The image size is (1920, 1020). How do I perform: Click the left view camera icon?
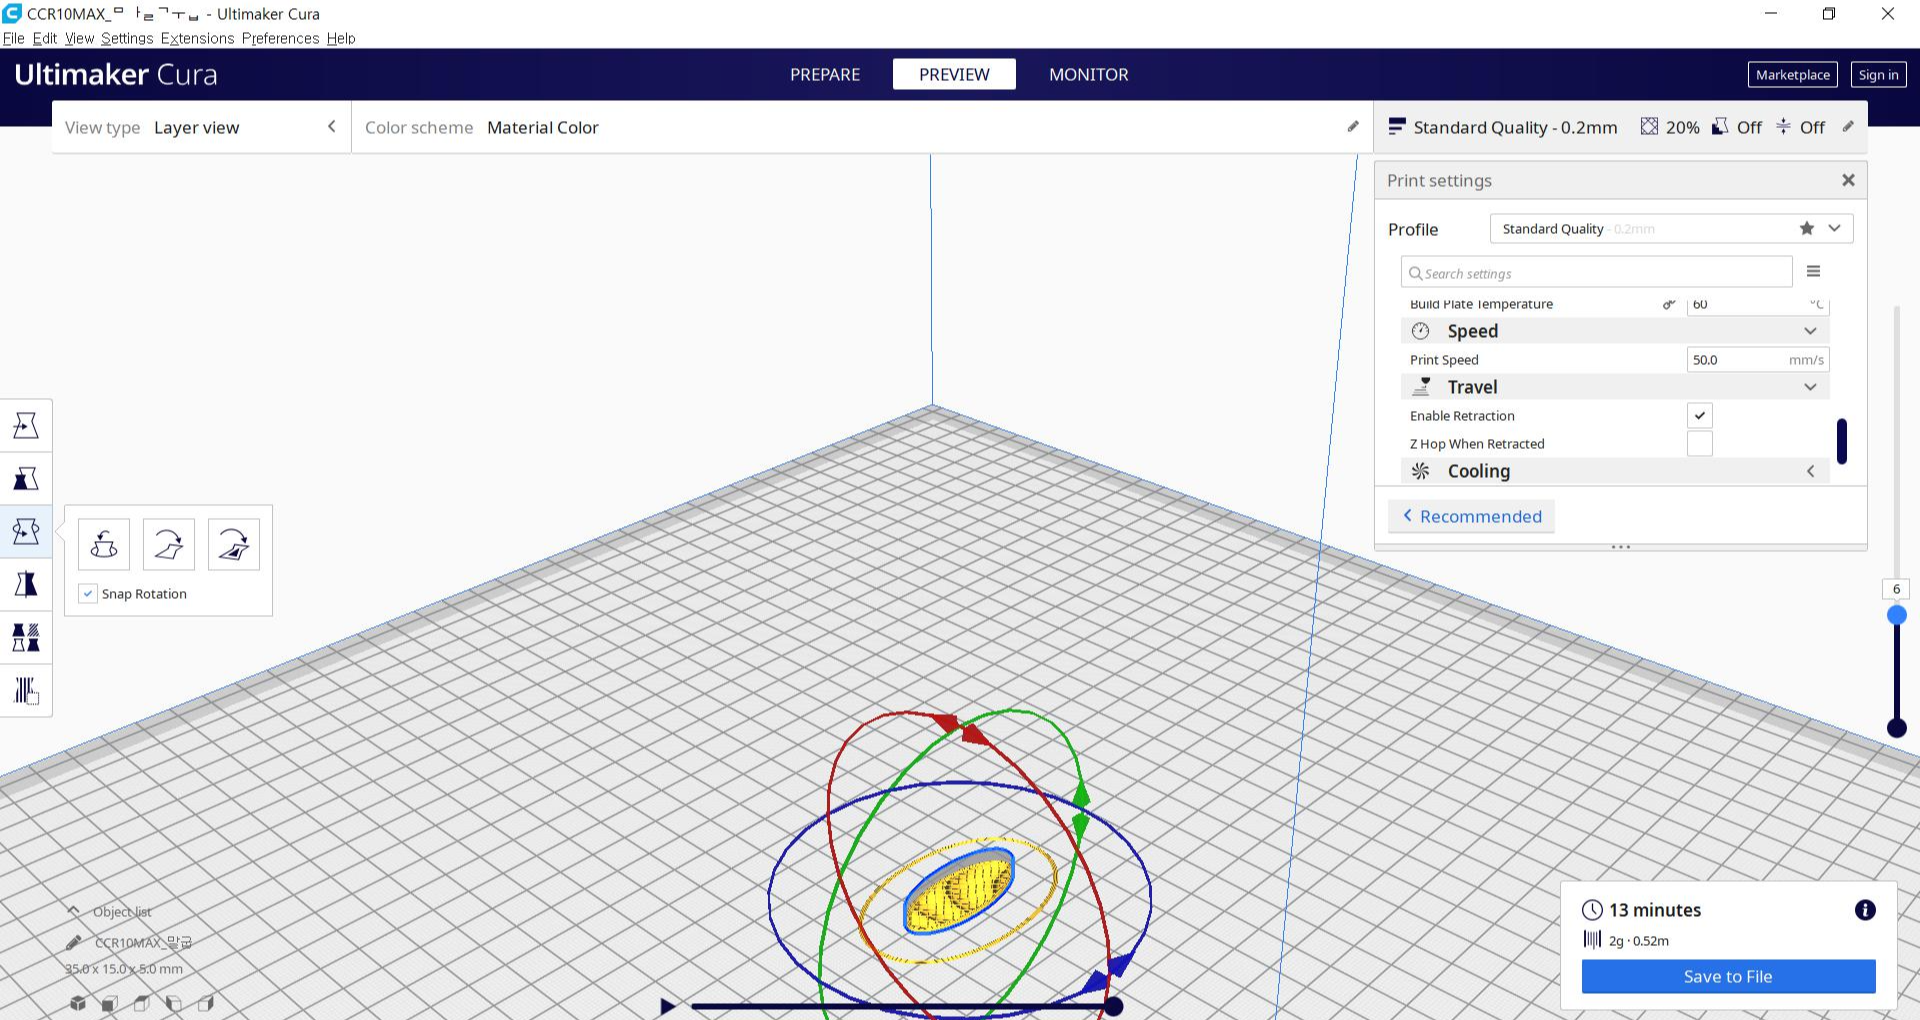[x=174, y=1003]
